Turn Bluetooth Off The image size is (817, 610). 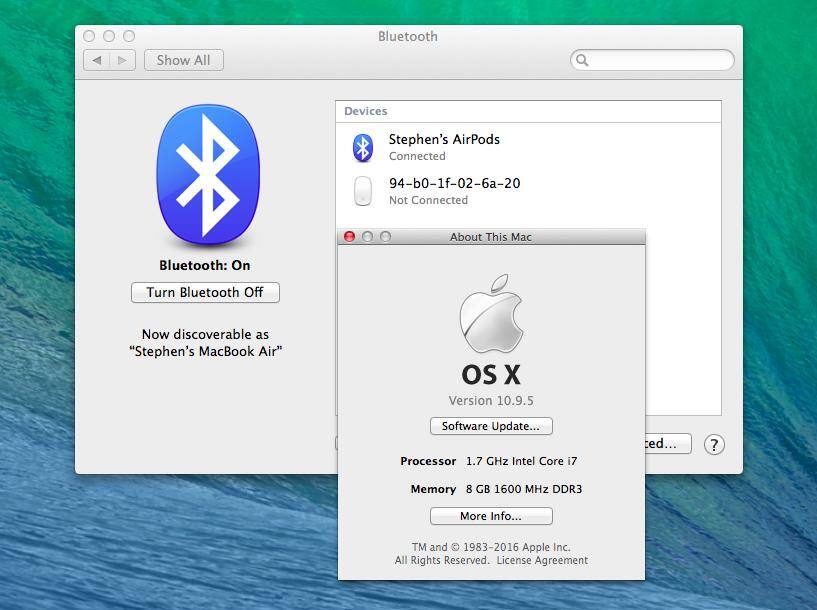(x=205, y=292)
